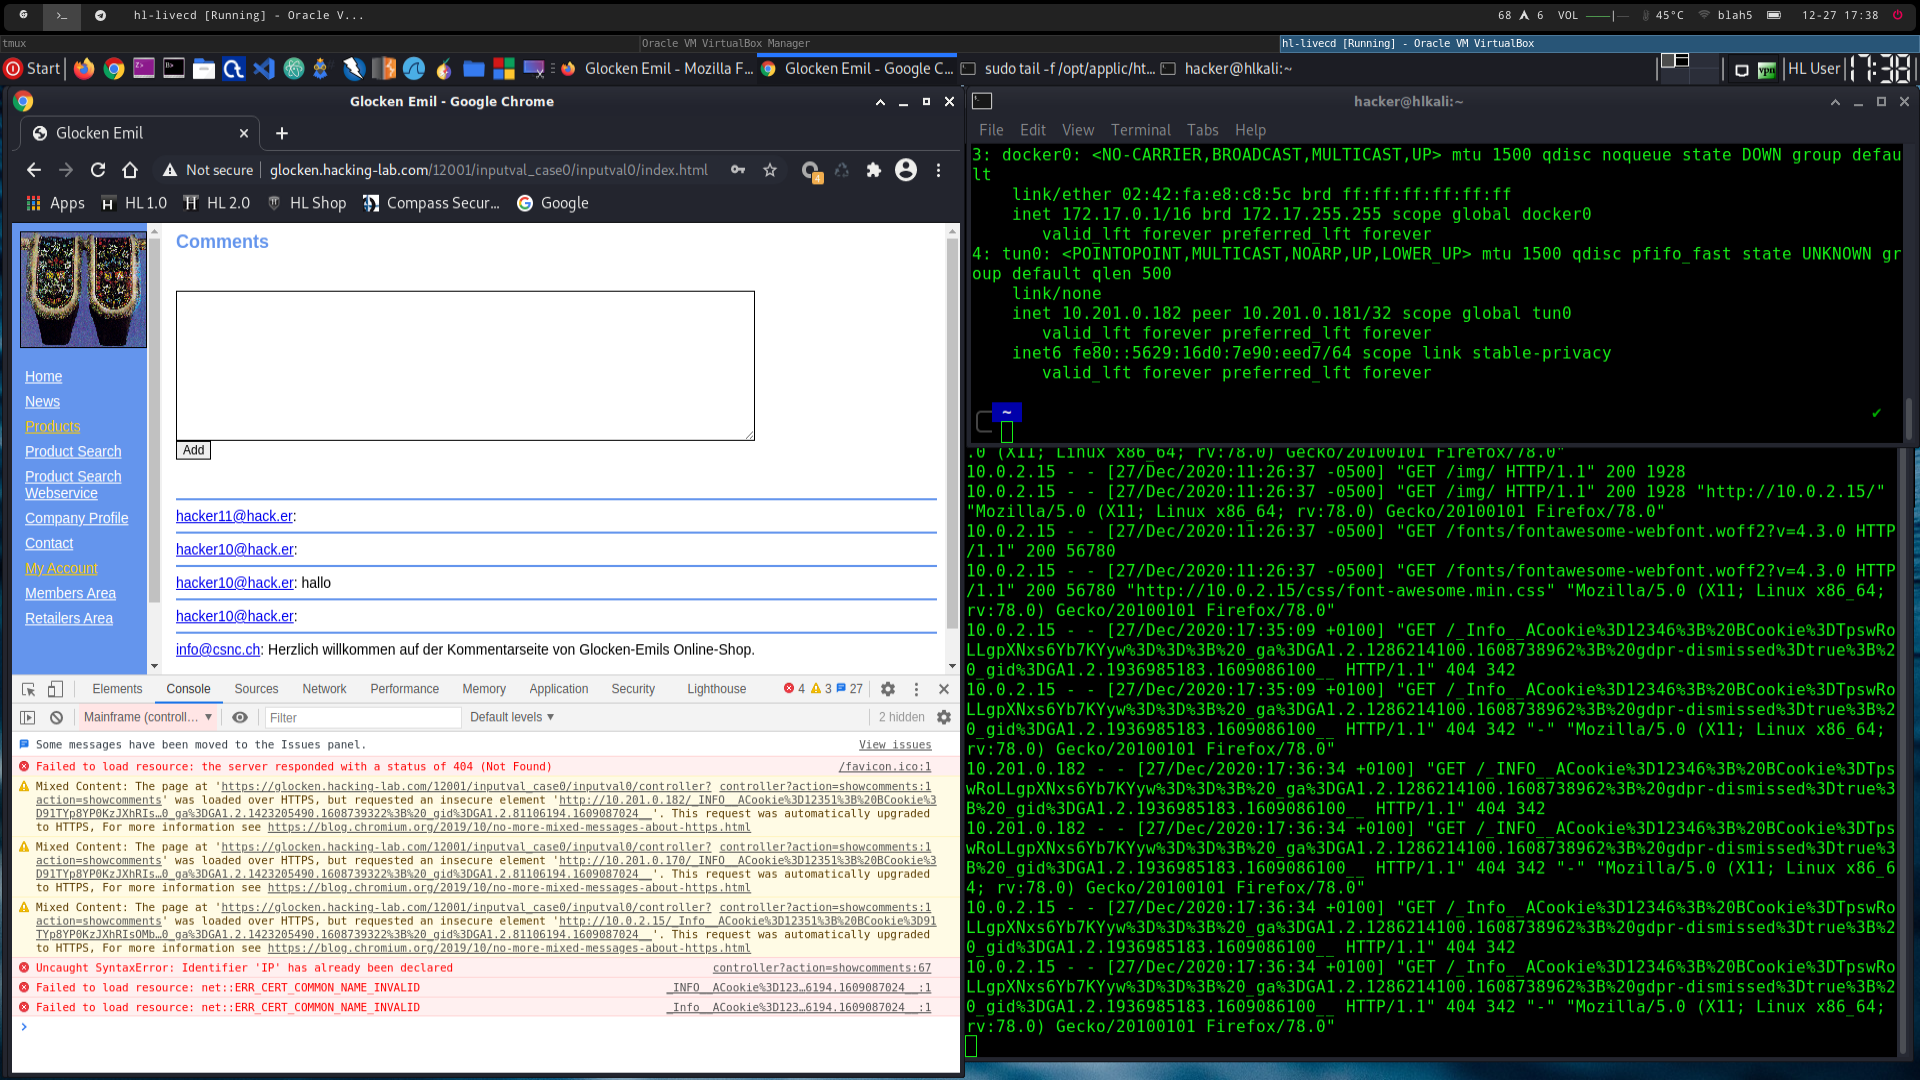Toggle the device toolbar icon
The image size is (1920, 1080).
click(56, 689)
